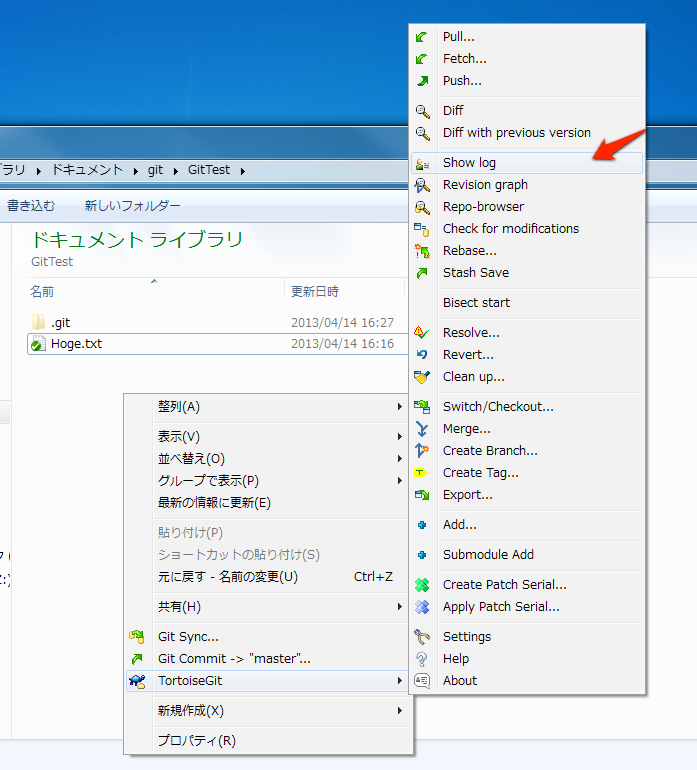Select the .git folder row
This screenshot has width=697, height=770.
(x=217, y=323)
